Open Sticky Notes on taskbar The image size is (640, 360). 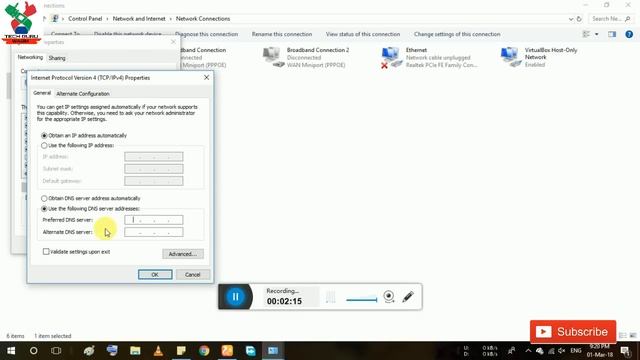coord(181,351)
